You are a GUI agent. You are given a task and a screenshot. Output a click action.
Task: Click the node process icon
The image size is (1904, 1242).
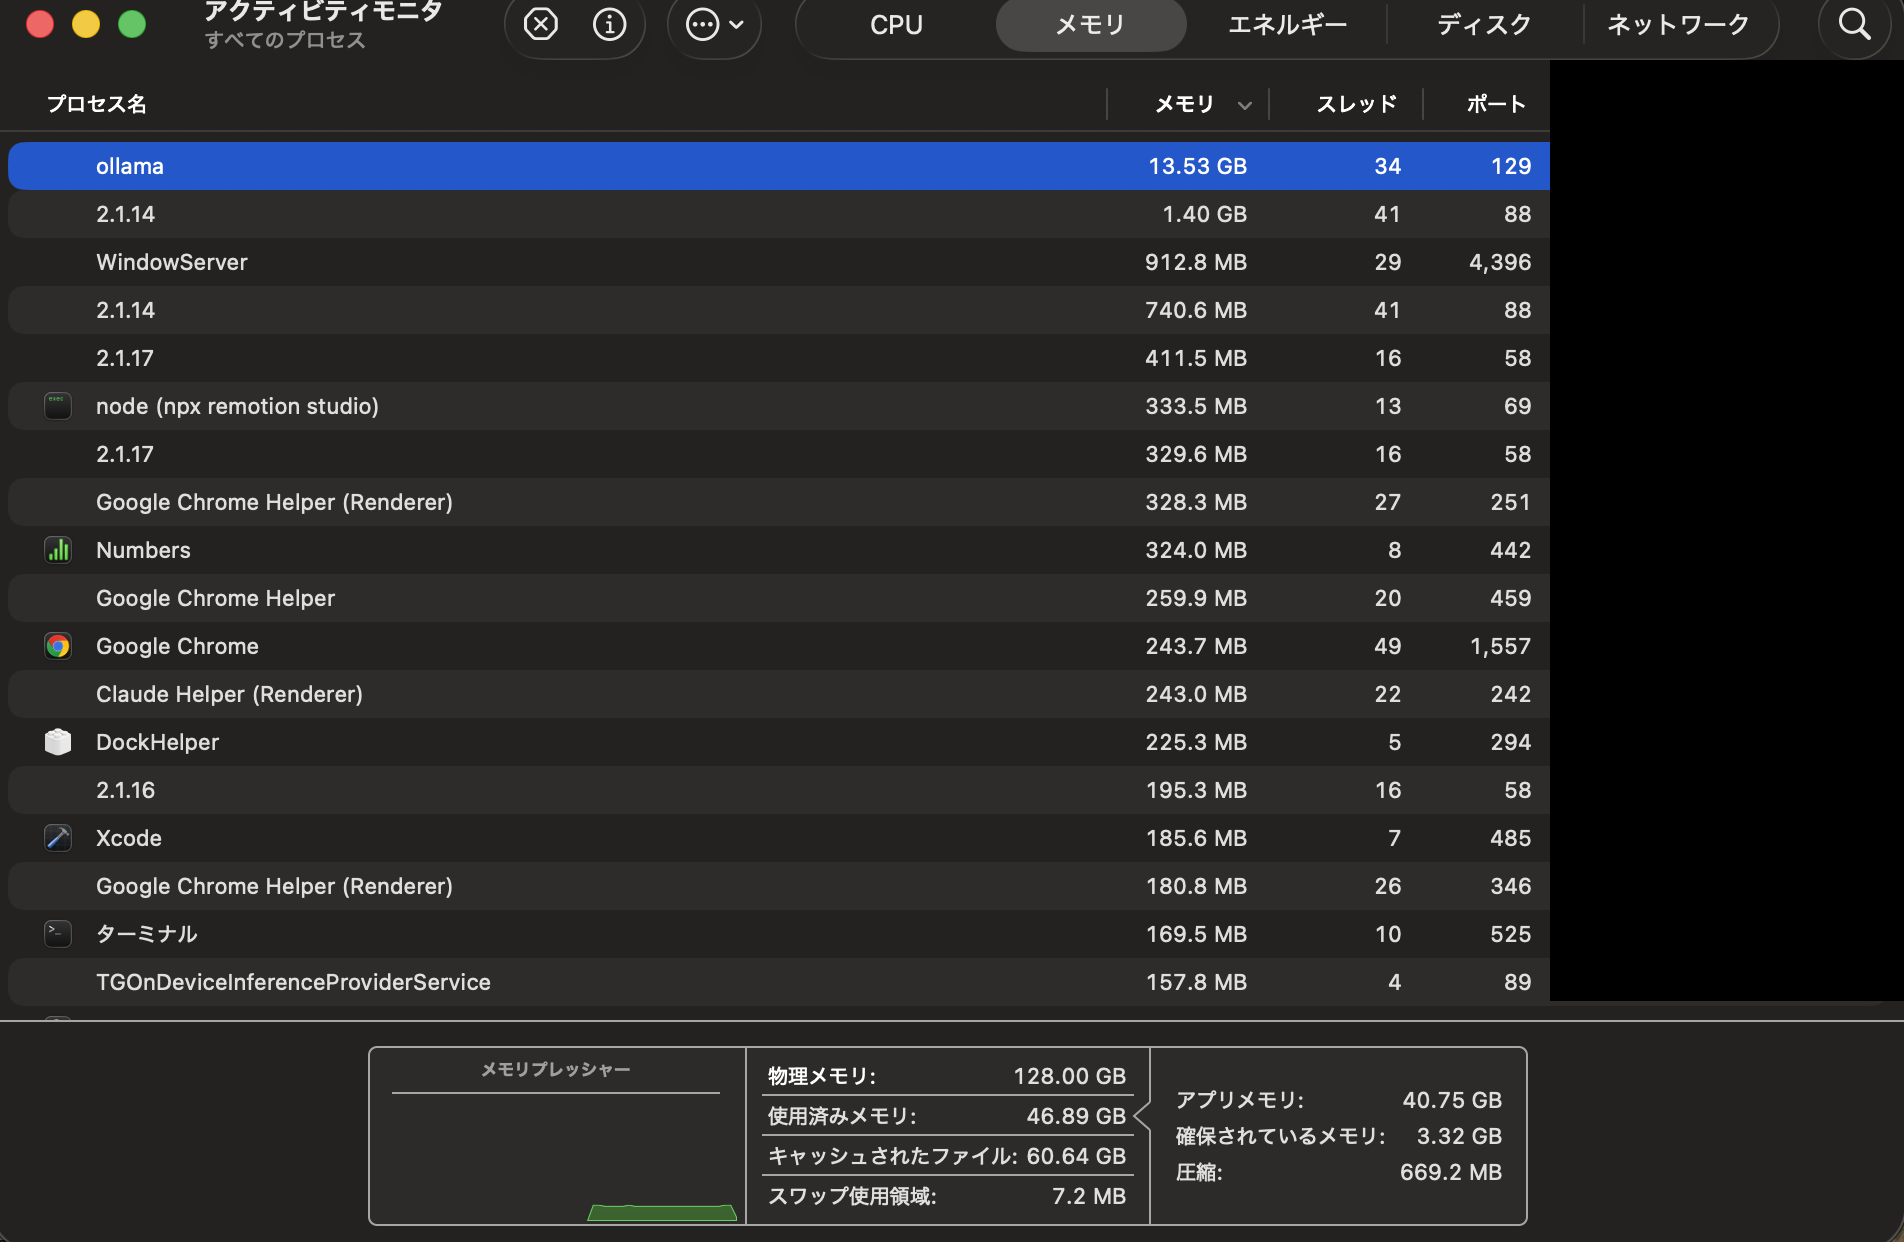[x=57, y=406]
